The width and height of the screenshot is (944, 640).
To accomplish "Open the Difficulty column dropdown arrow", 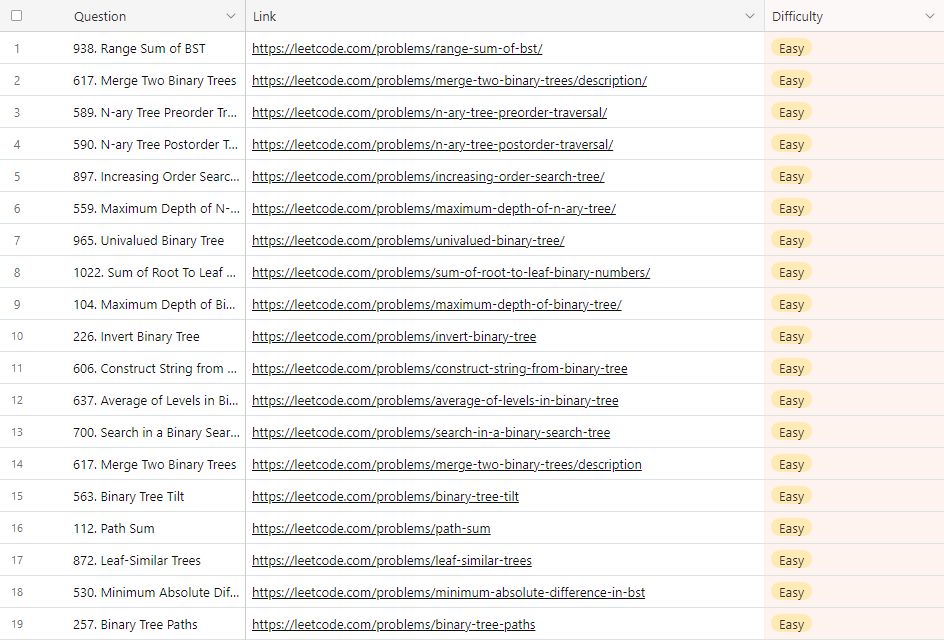I will pyautogui.click(x=930, y=16).
